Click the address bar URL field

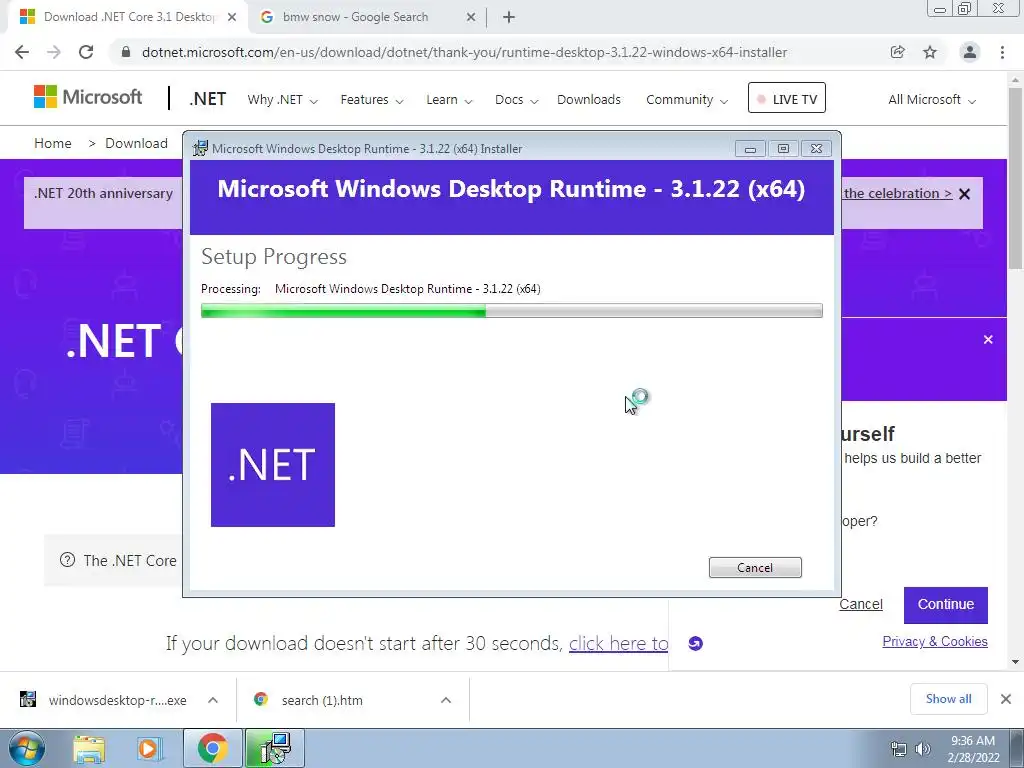[x=464, y=52]
